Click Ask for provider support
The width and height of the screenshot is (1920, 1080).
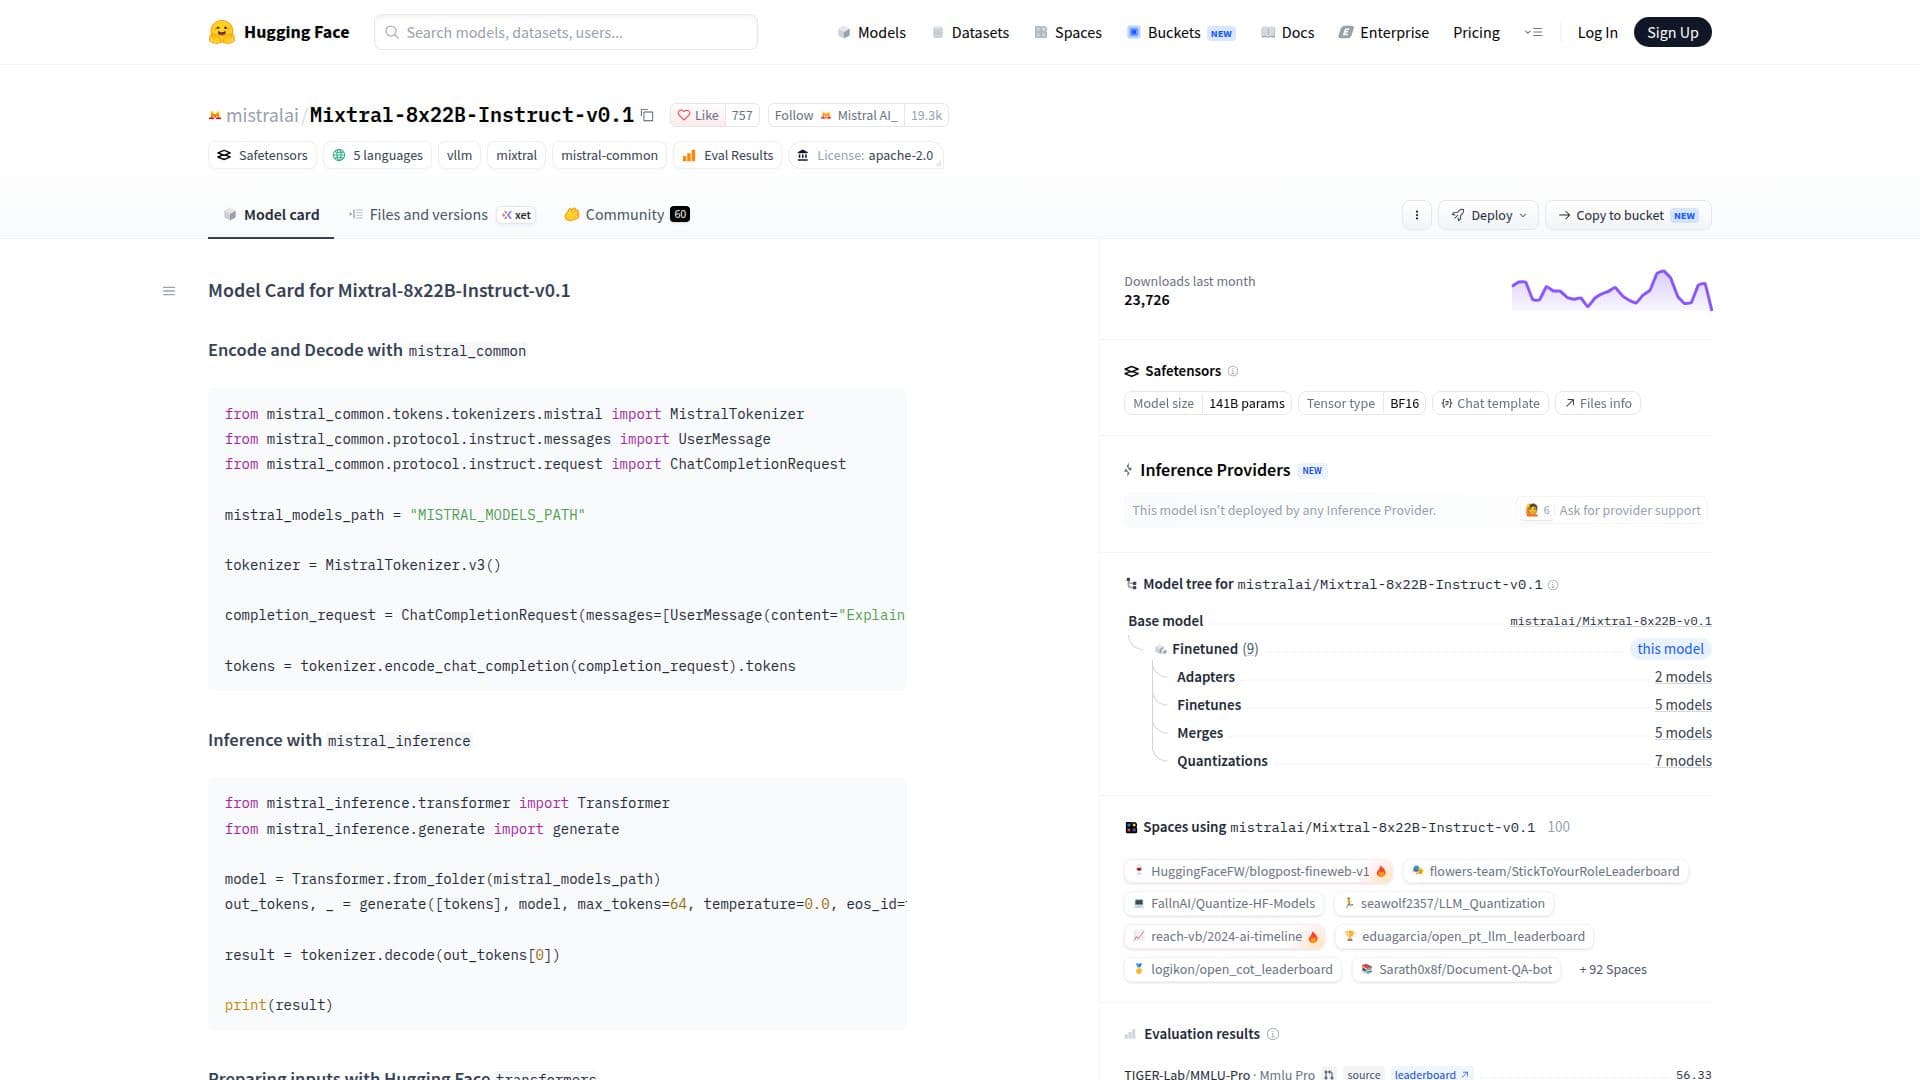1612,510
